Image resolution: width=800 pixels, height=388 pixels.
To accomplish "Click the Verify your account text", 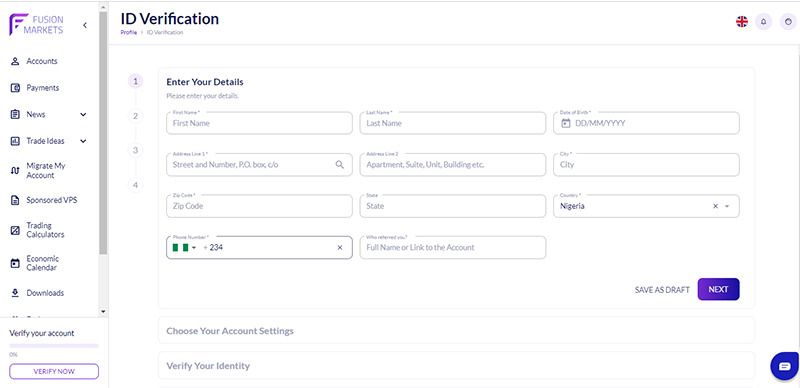I will click(x=42, y=333).
